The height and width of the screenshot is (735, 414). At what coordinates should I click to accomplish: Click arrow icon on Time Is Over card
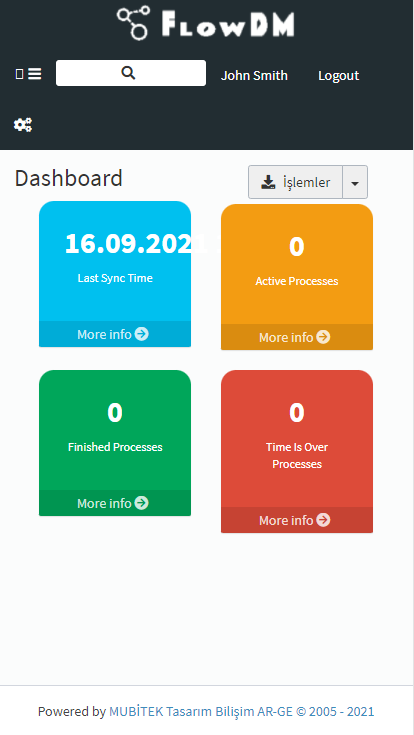point(323,519)
